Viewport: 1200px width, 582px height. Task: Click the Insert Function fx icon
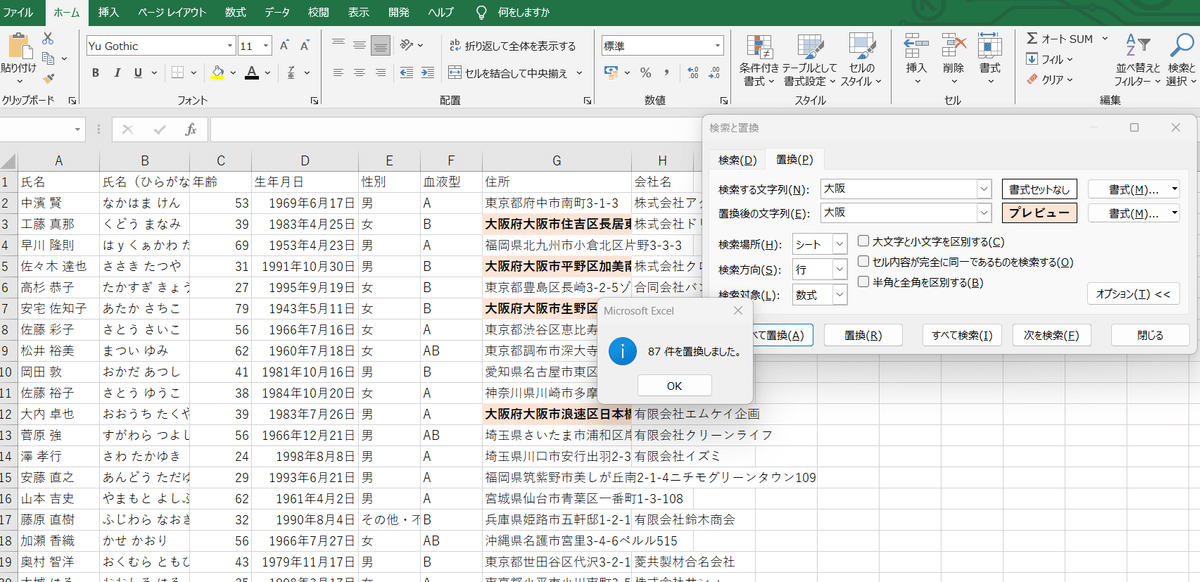click(x=190, y=130)
